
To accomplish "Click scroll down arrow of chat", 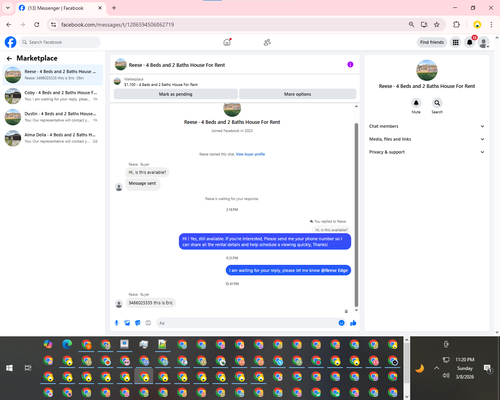I will point(356,310).
